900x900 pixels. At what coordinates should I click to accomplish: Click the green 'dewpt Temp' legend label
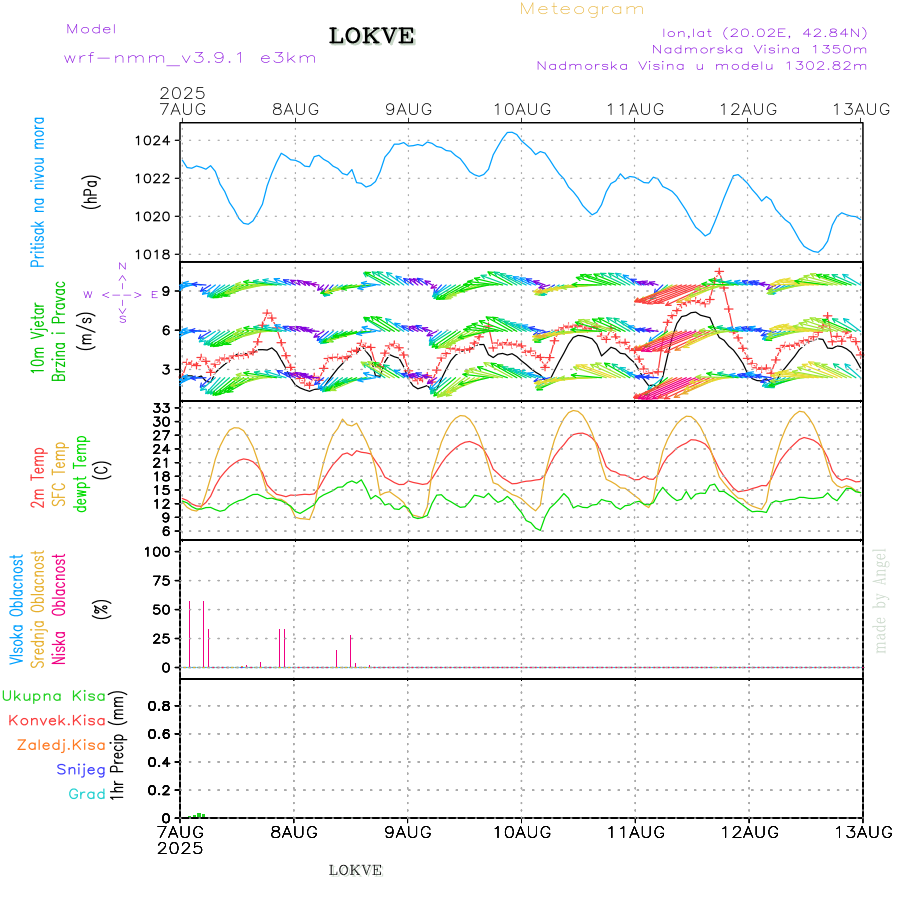(x=81, y=472)
